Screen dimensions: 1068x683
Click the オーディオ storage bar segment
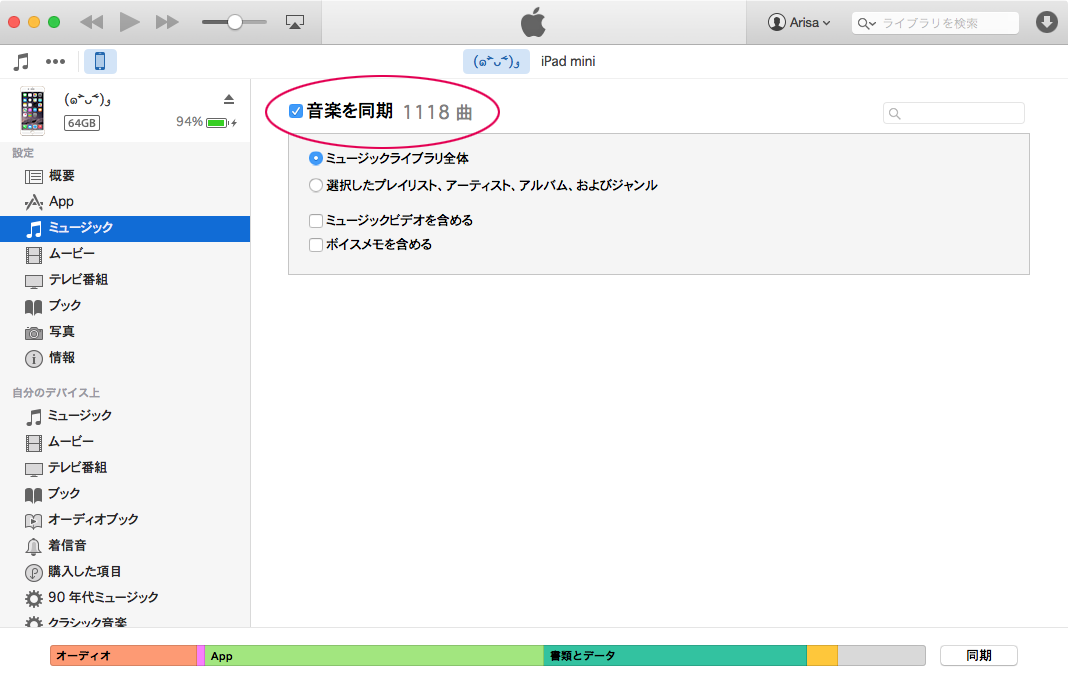pyautogui.click(x=123, y=656)
